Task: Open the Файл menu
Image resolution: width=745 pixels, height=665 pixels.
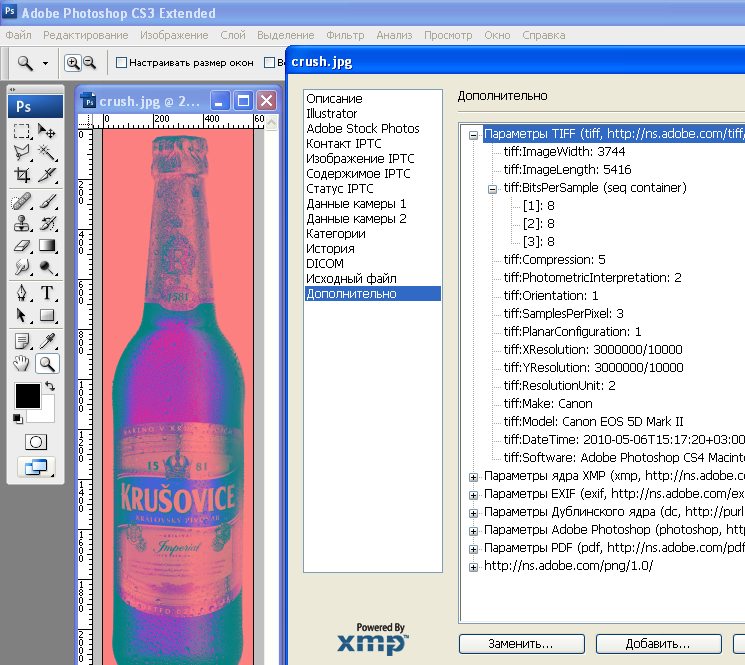Action: pos(19,35)
